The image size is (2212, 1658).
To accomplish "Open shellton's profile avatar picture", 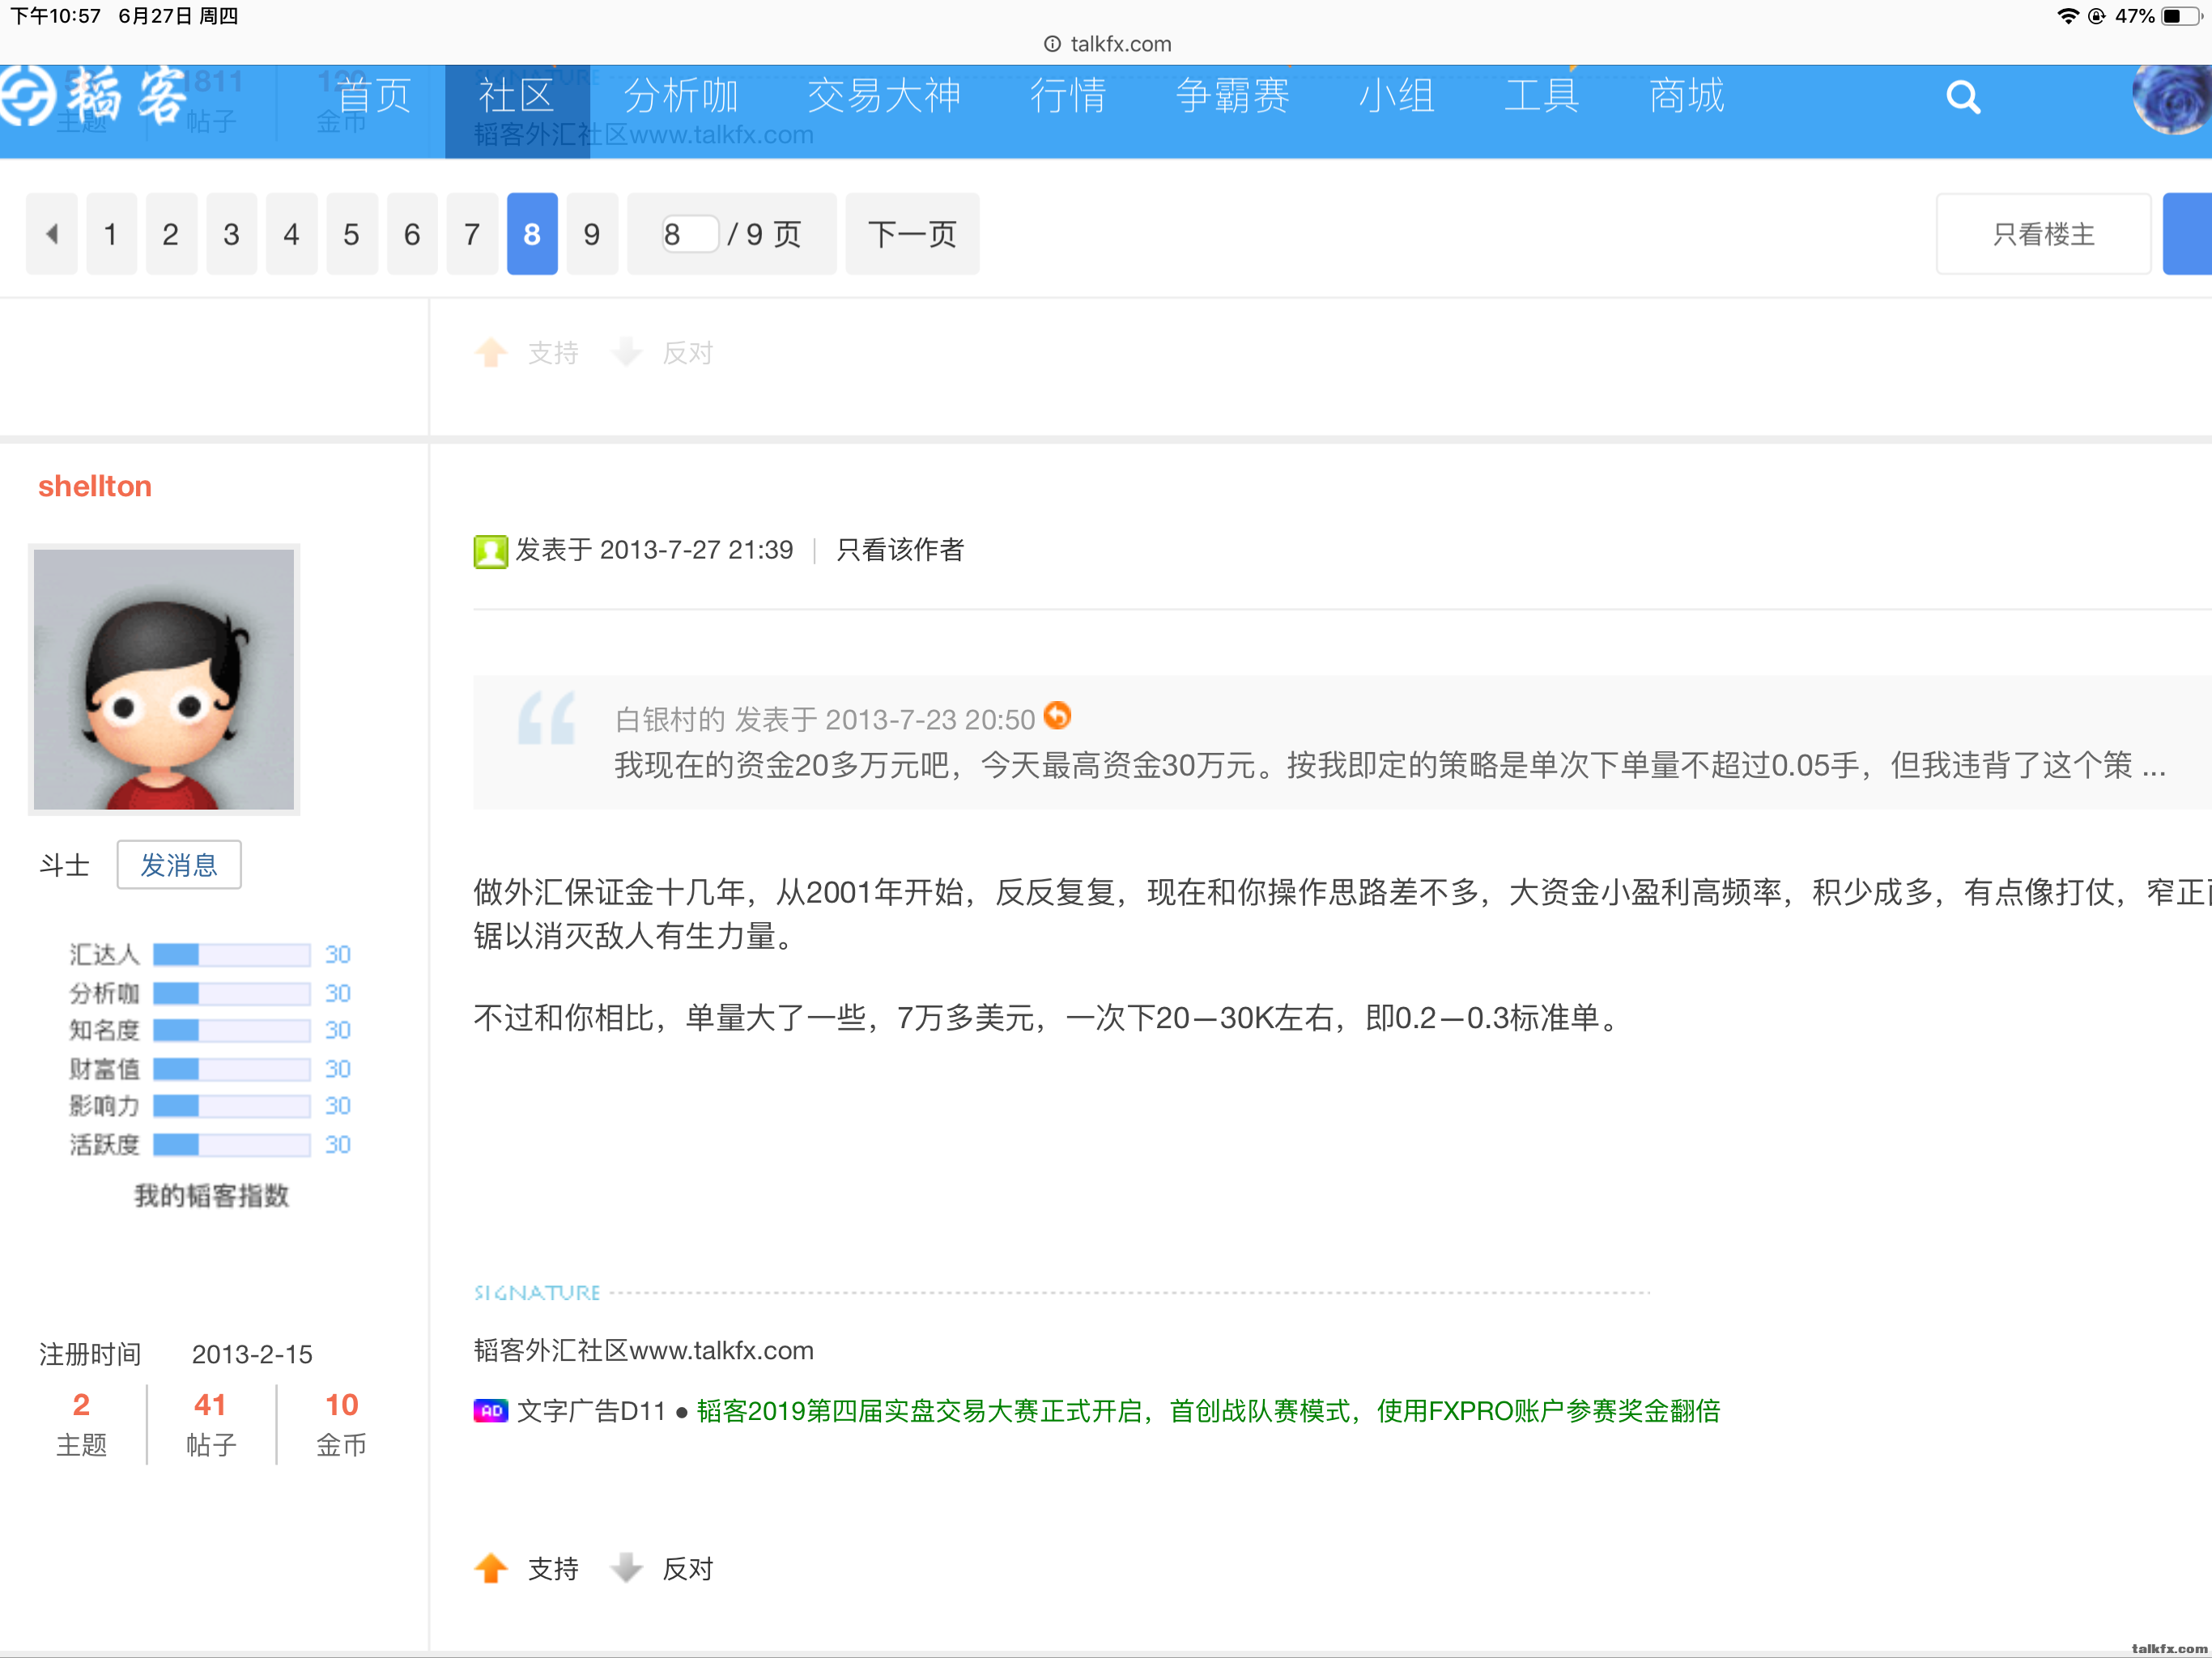I will 164,679.
